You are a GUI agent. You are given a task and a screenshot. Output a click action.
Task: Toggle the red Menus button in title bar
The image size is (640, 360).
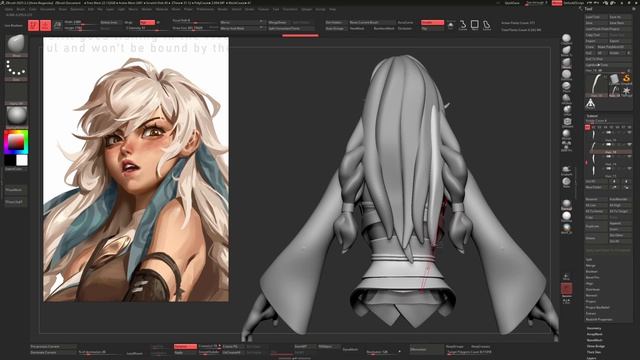pos(557,3)
